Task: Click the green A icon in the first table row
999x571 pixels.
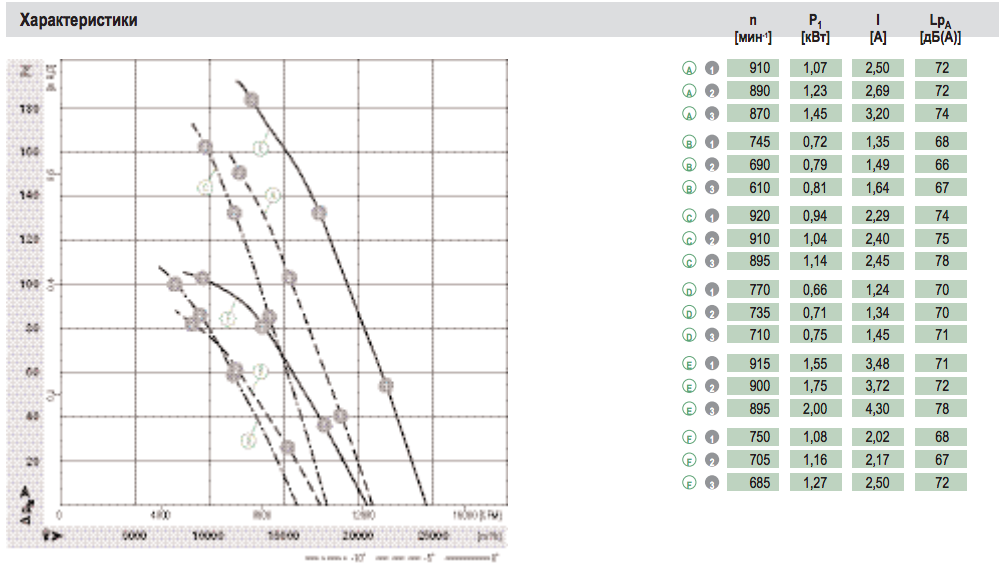Action: pyautogui.click(x=688, y=69)
